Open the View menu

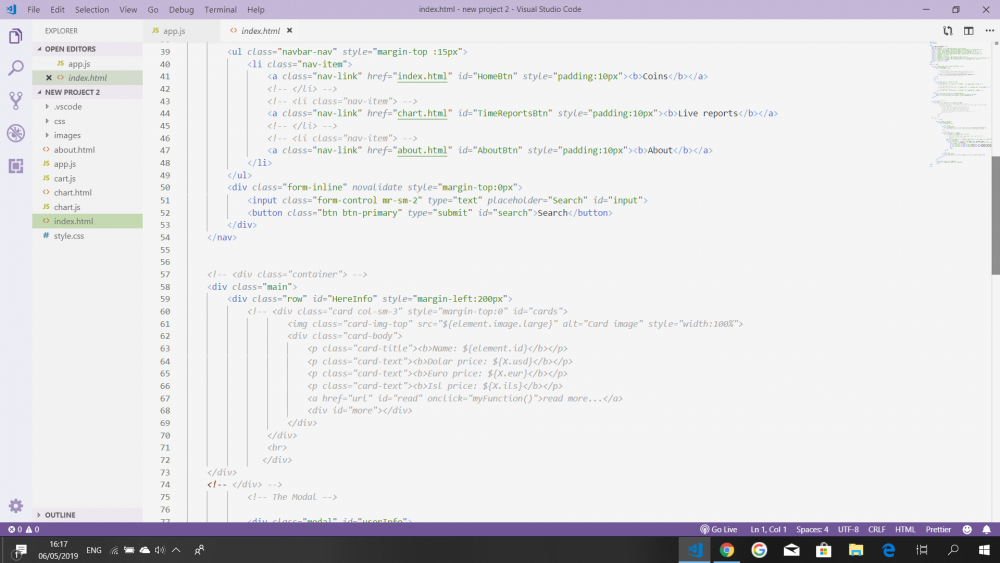[x=128, y=10]
